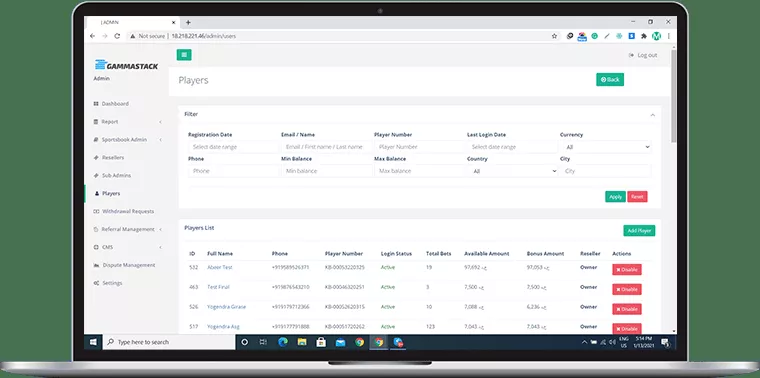Open player Abeer Test profile link

pyautogui.click(x=220, y=268)
